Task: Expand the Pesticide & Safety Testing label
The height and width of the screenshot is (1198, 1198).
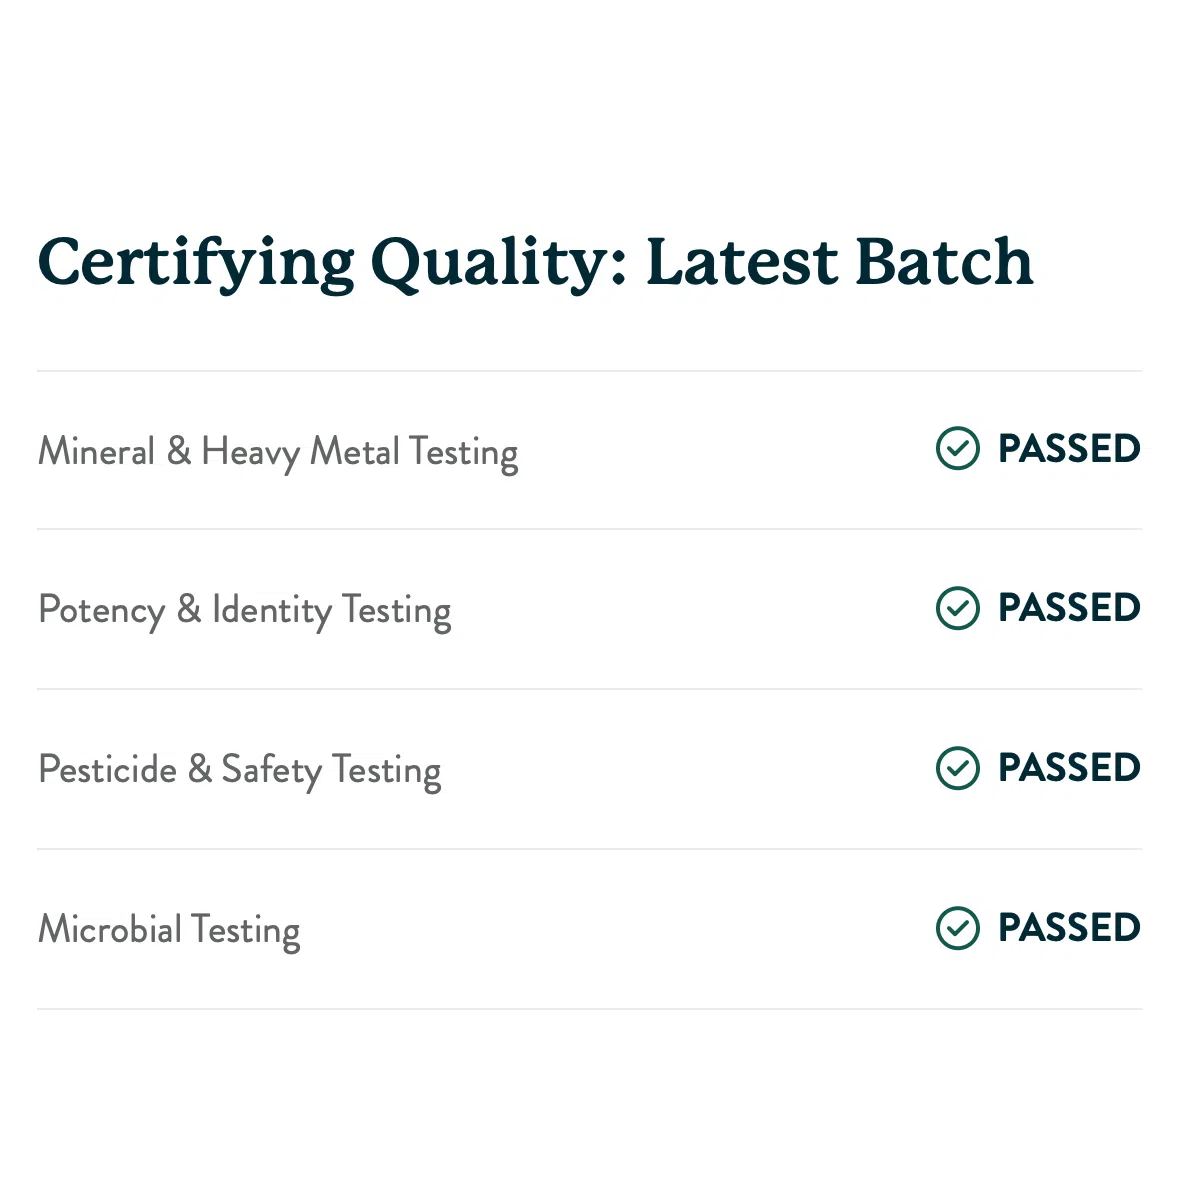Action: [x=239, y=770]
